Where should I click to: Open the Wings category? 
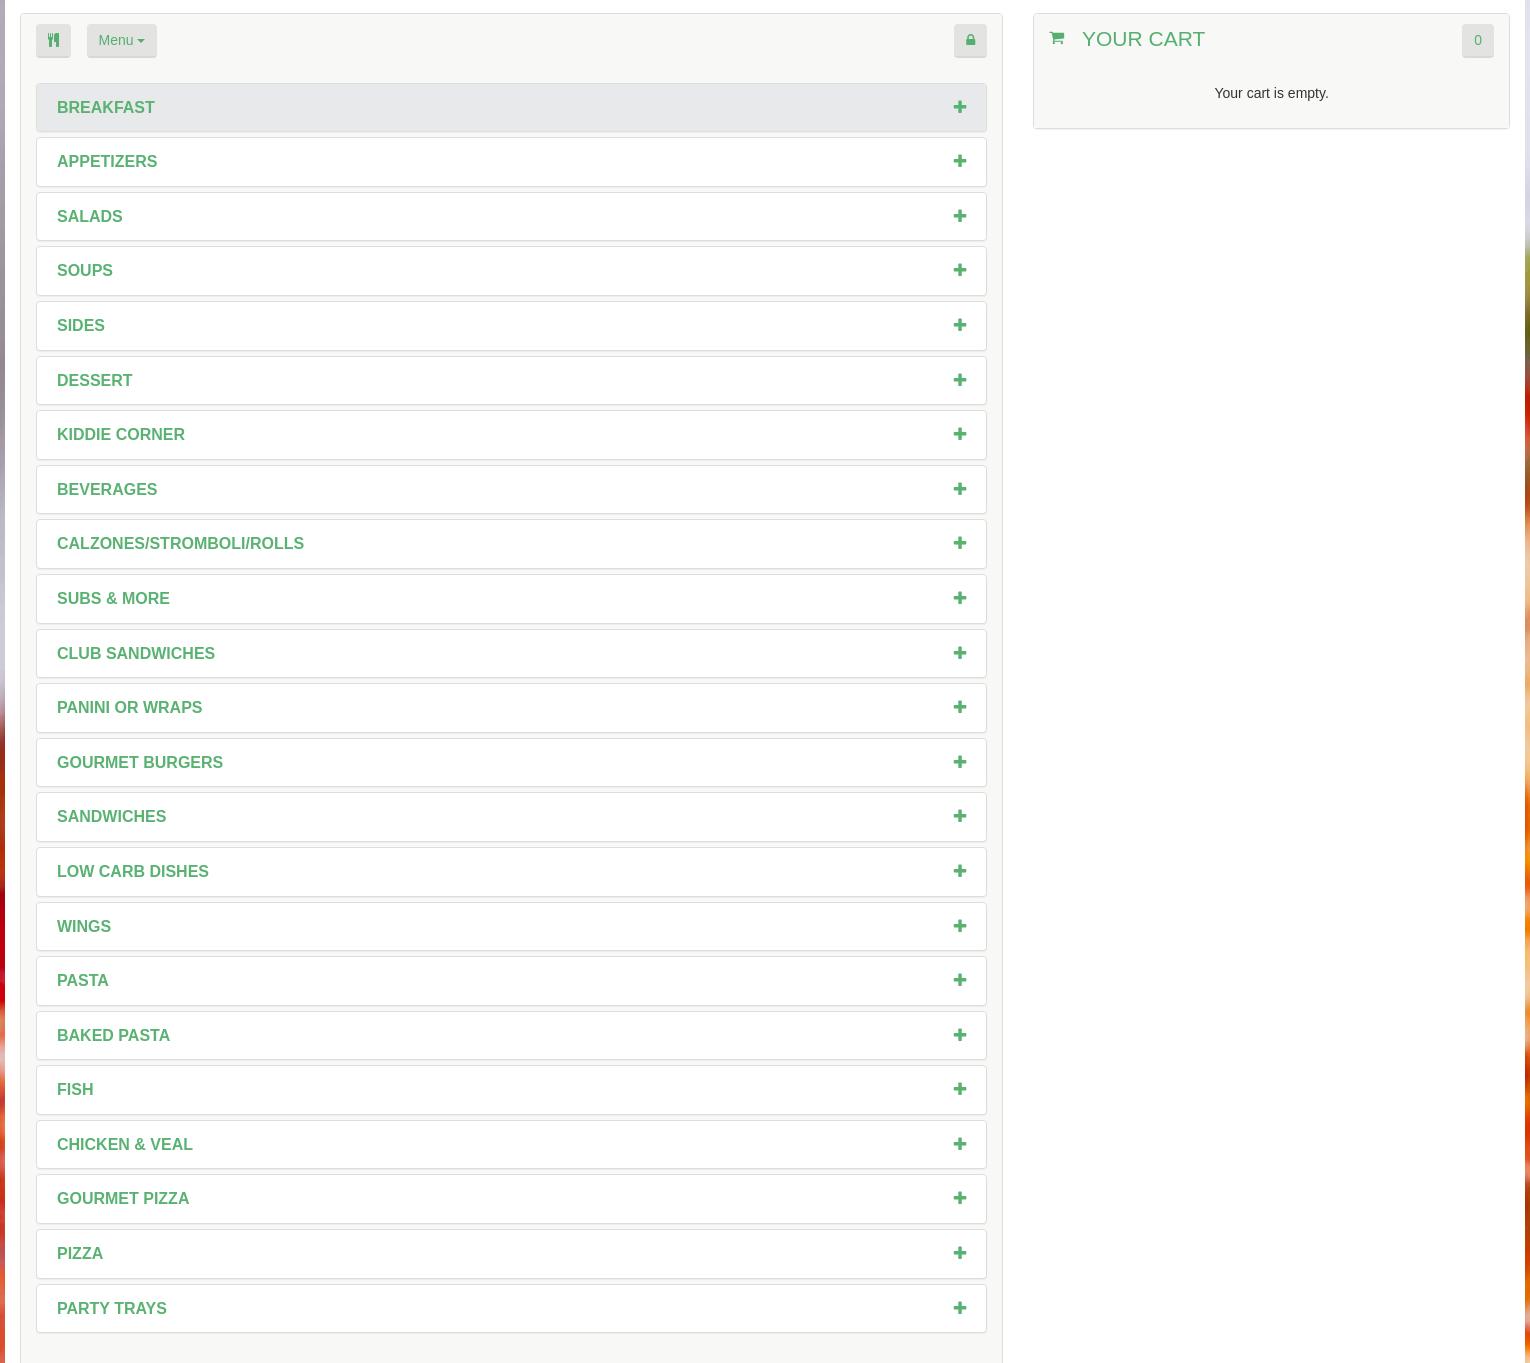pos(511,926)
